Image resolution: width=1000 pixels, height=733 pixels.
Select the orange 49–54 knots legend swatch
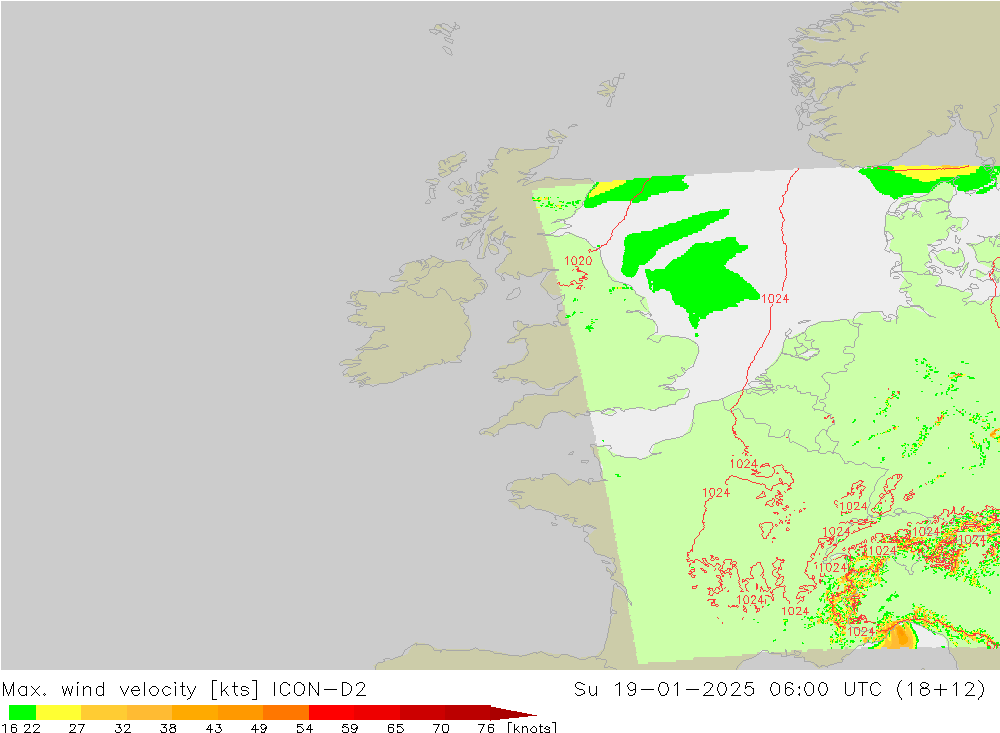click(x=286, y=713)
